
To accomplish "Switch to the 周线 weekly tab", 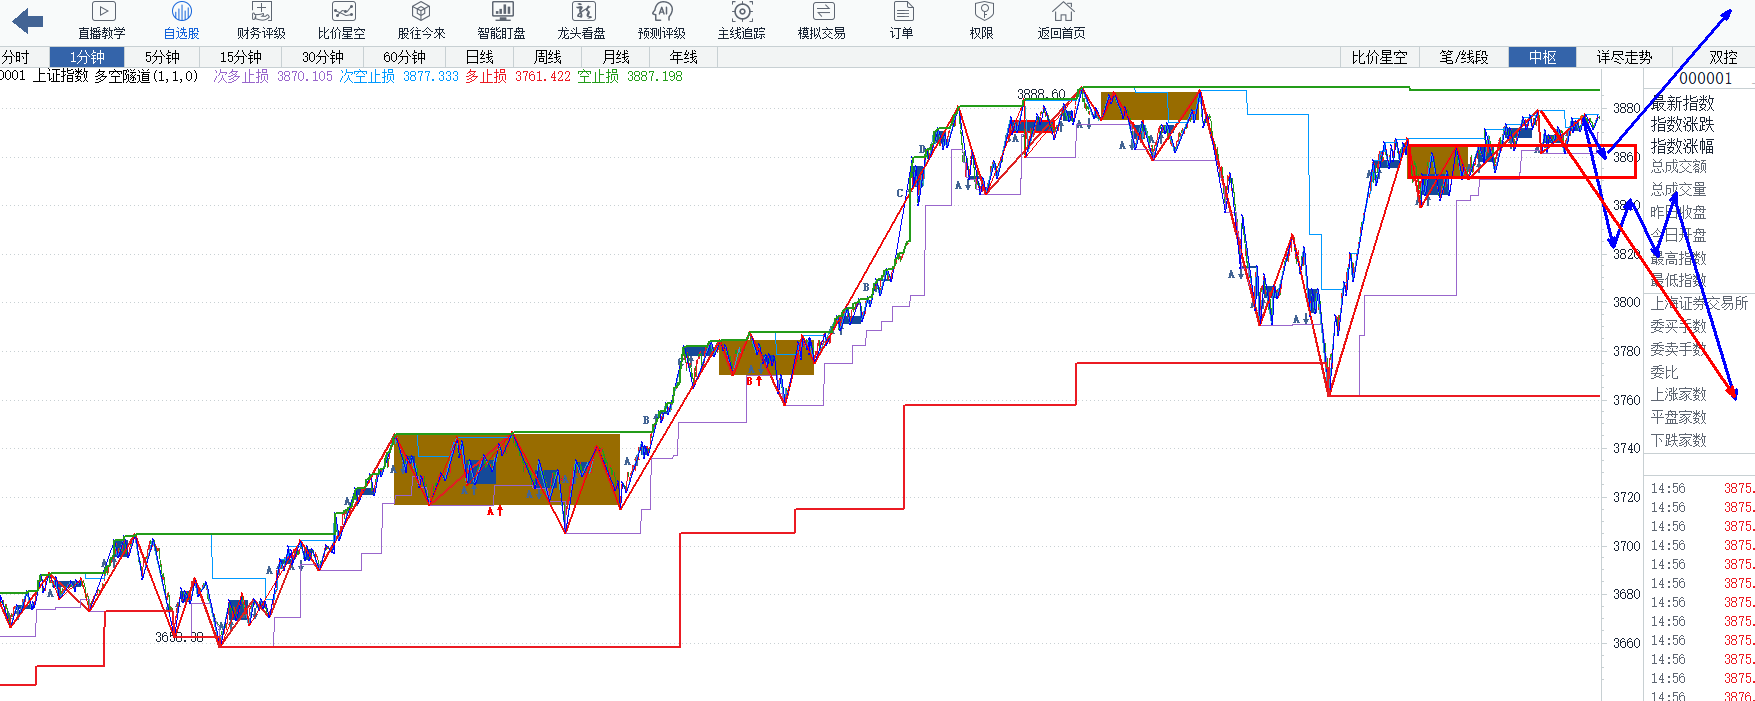I will coord(548,57).
